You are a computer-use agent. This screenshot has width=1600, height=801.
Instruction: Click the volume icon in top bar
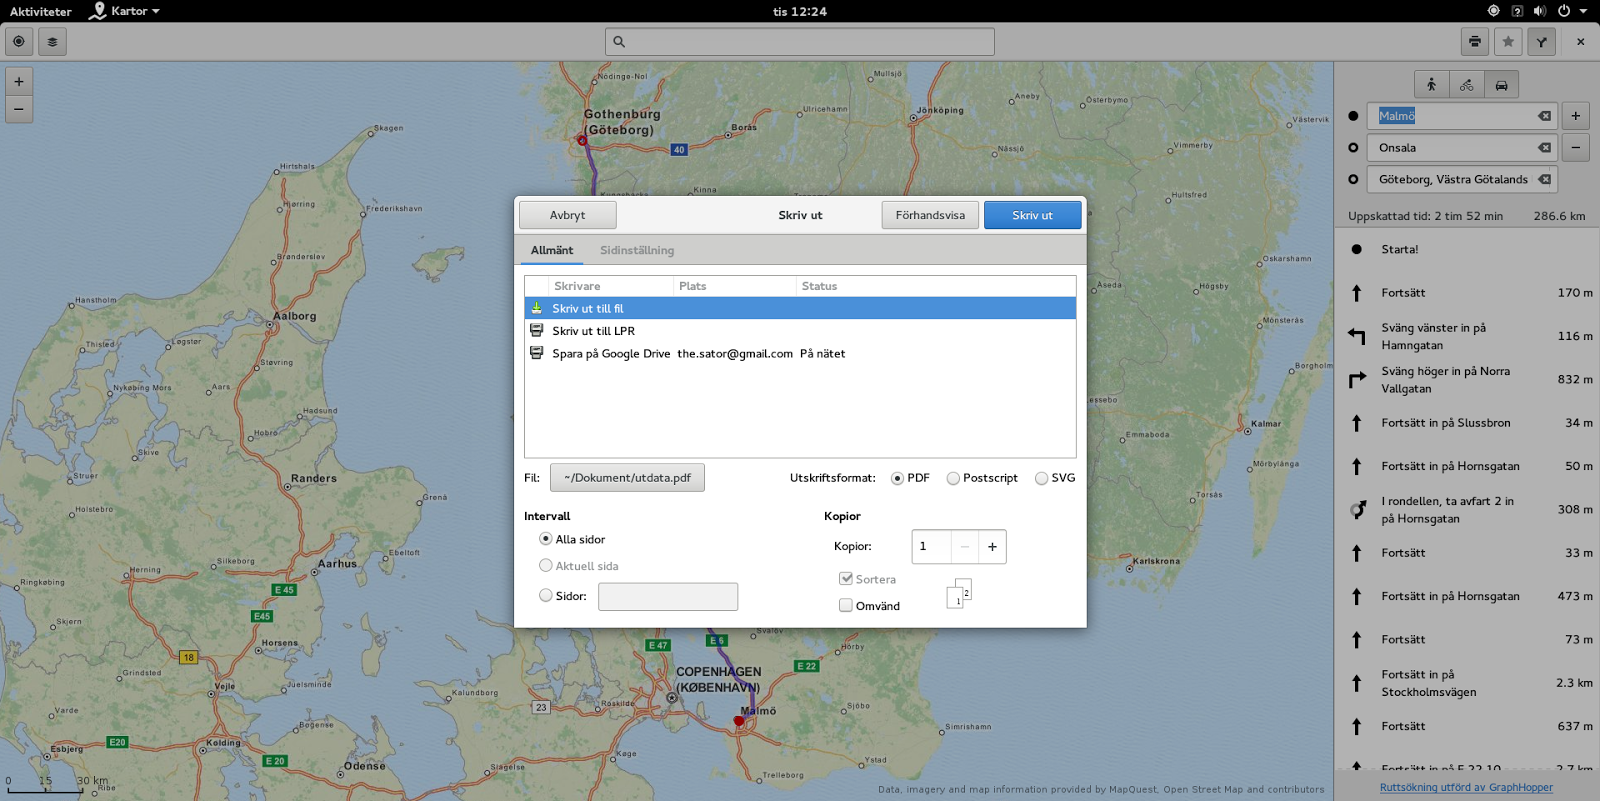(x=1539, y=11)
